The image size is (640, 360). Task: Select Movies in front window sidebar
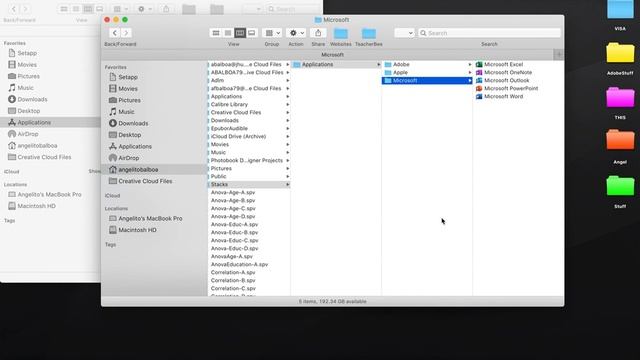click(x=153, y=88)
